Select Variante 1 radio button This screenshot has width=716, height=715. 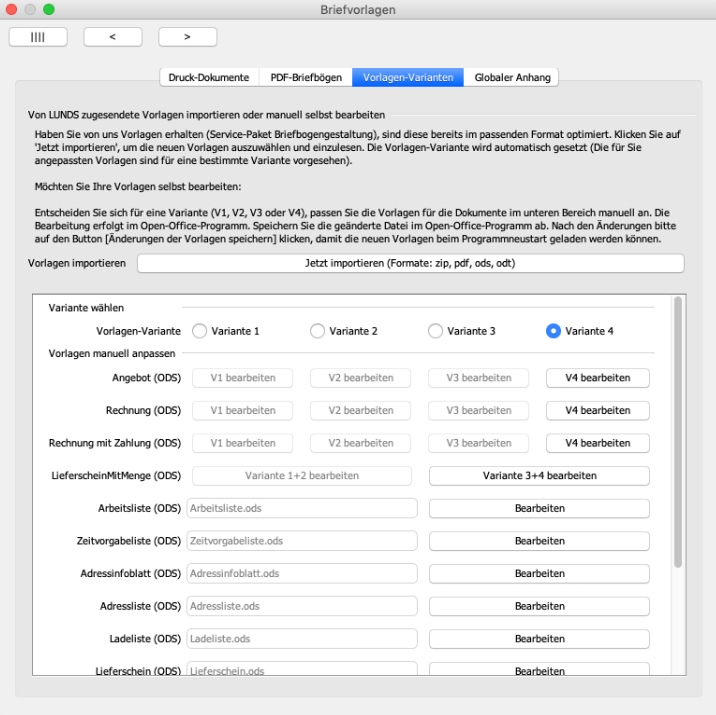(x=200, y=331)
